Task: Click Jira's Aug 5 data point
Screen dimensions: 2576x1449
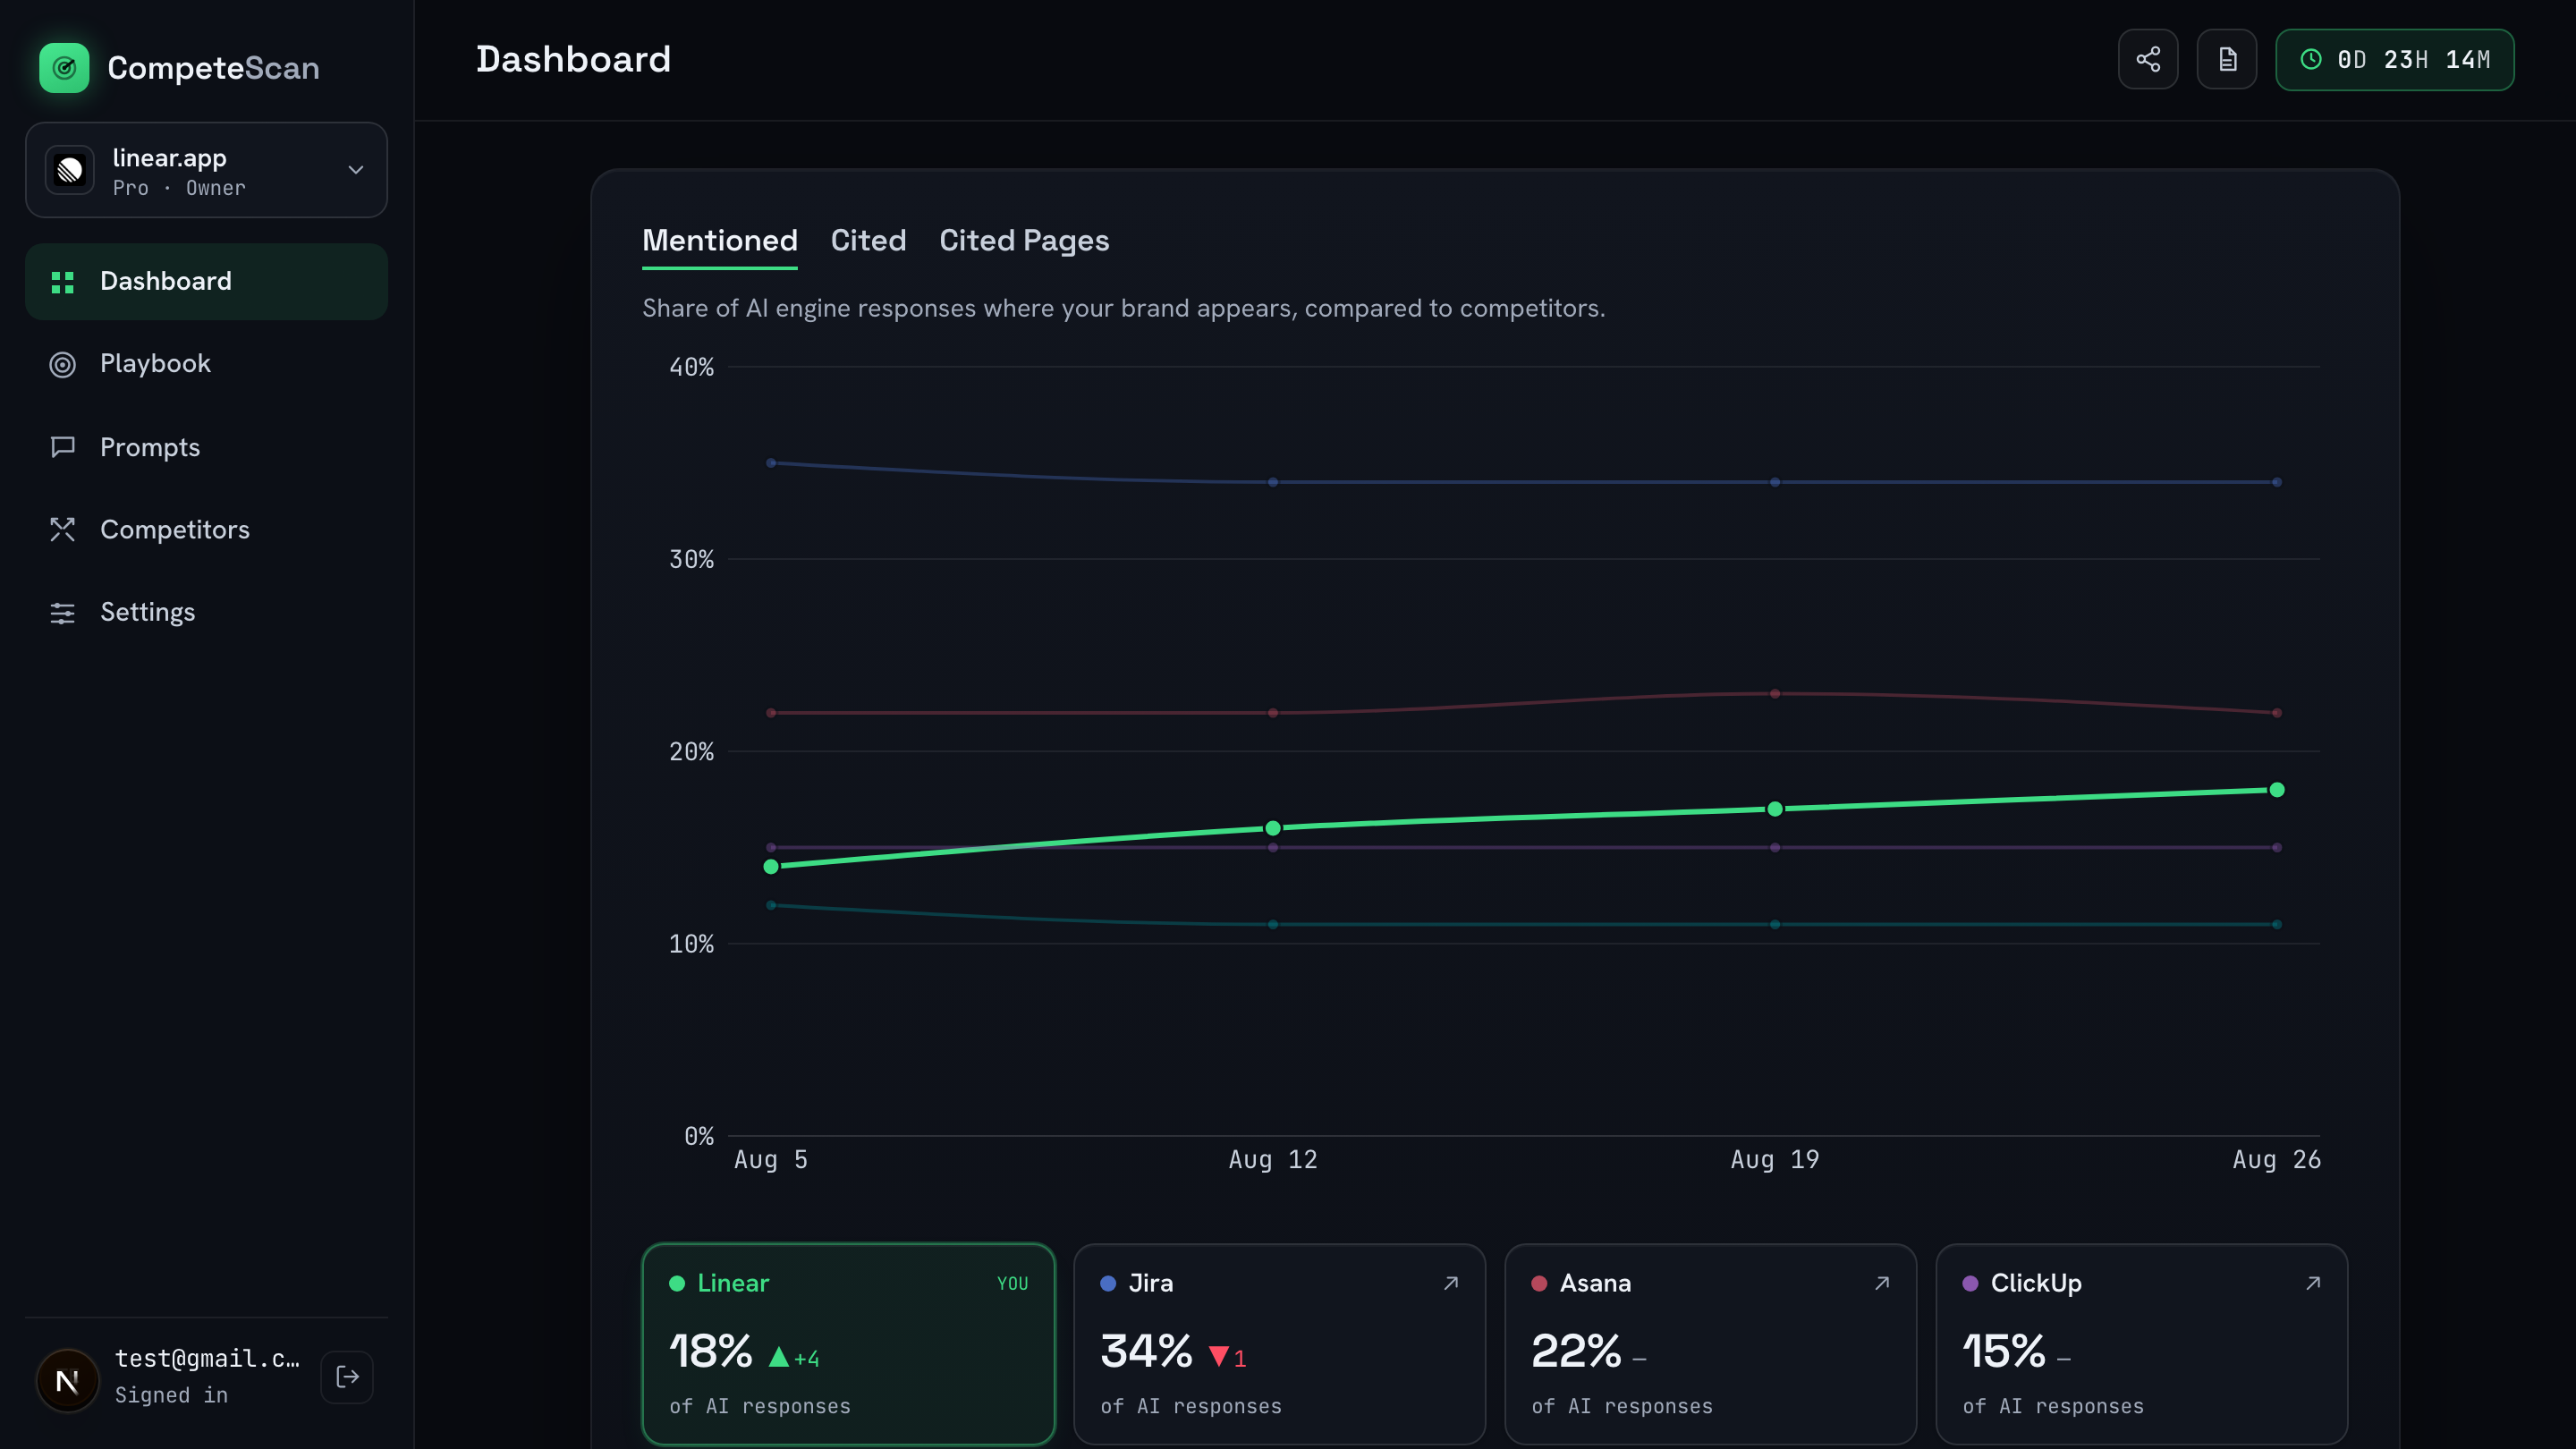Action: (771, 463)
